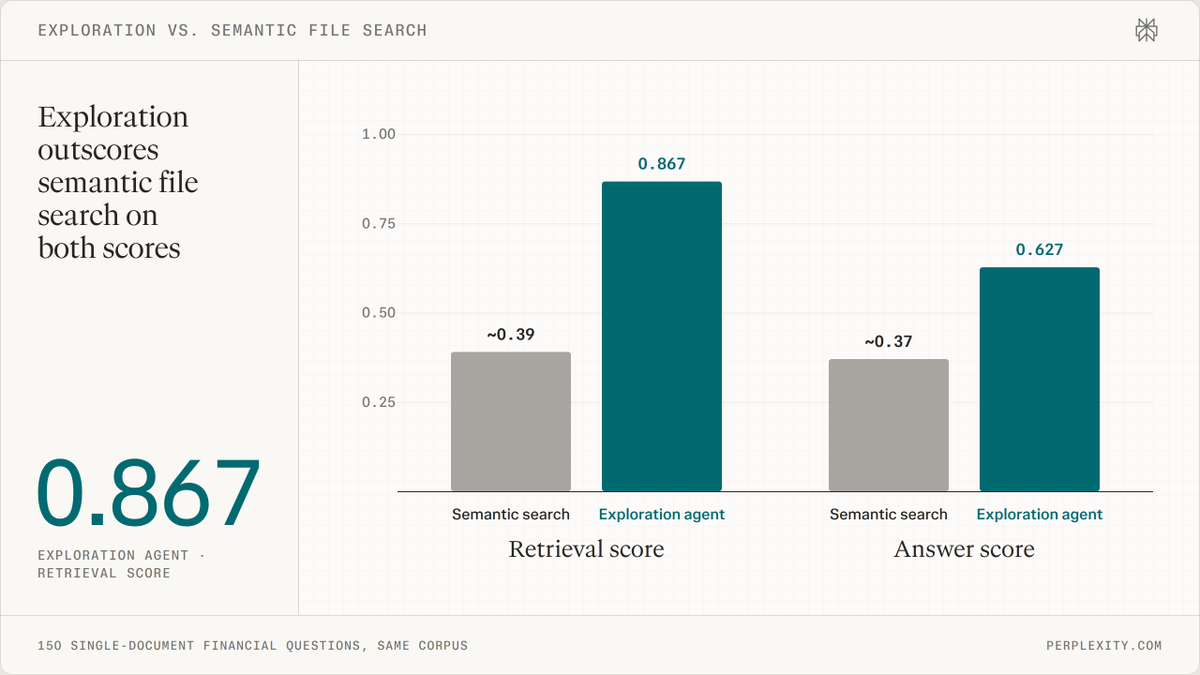The image size is (1200, 675).
Task: Click the ~0.39 value label
Action: (511, 334)
